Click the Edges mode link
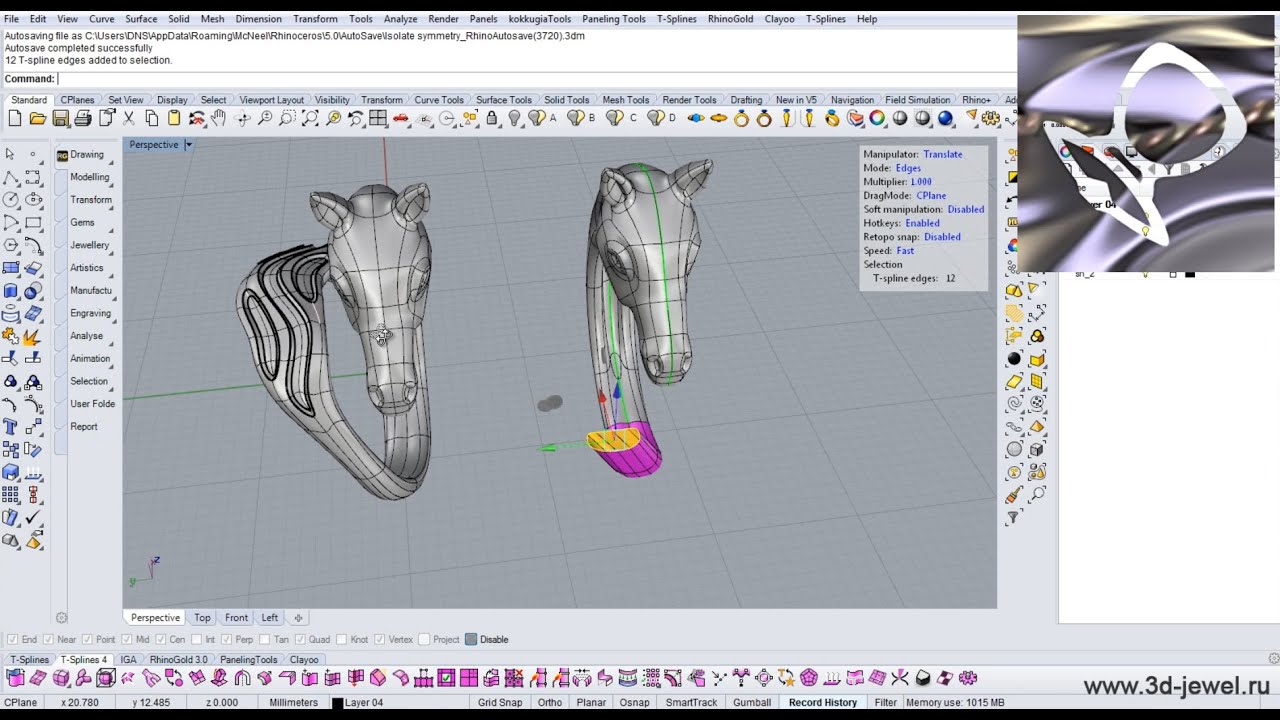The width and height of the screenshot is (1280, 720). (x=908, y=168)
